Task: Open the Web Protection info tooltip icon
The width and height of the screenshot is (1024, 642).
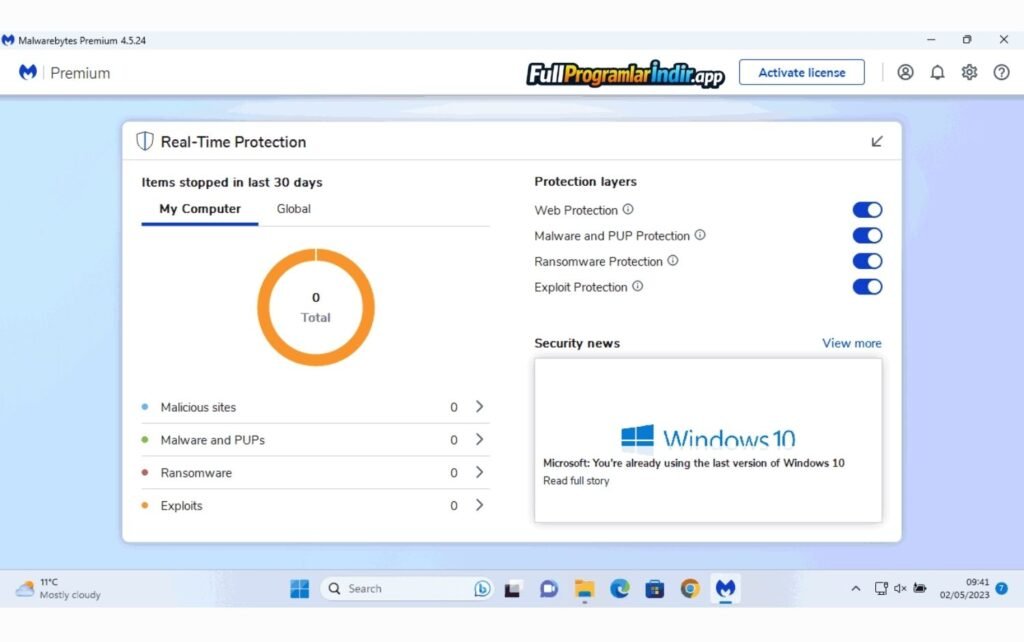Action: point(630,210)
